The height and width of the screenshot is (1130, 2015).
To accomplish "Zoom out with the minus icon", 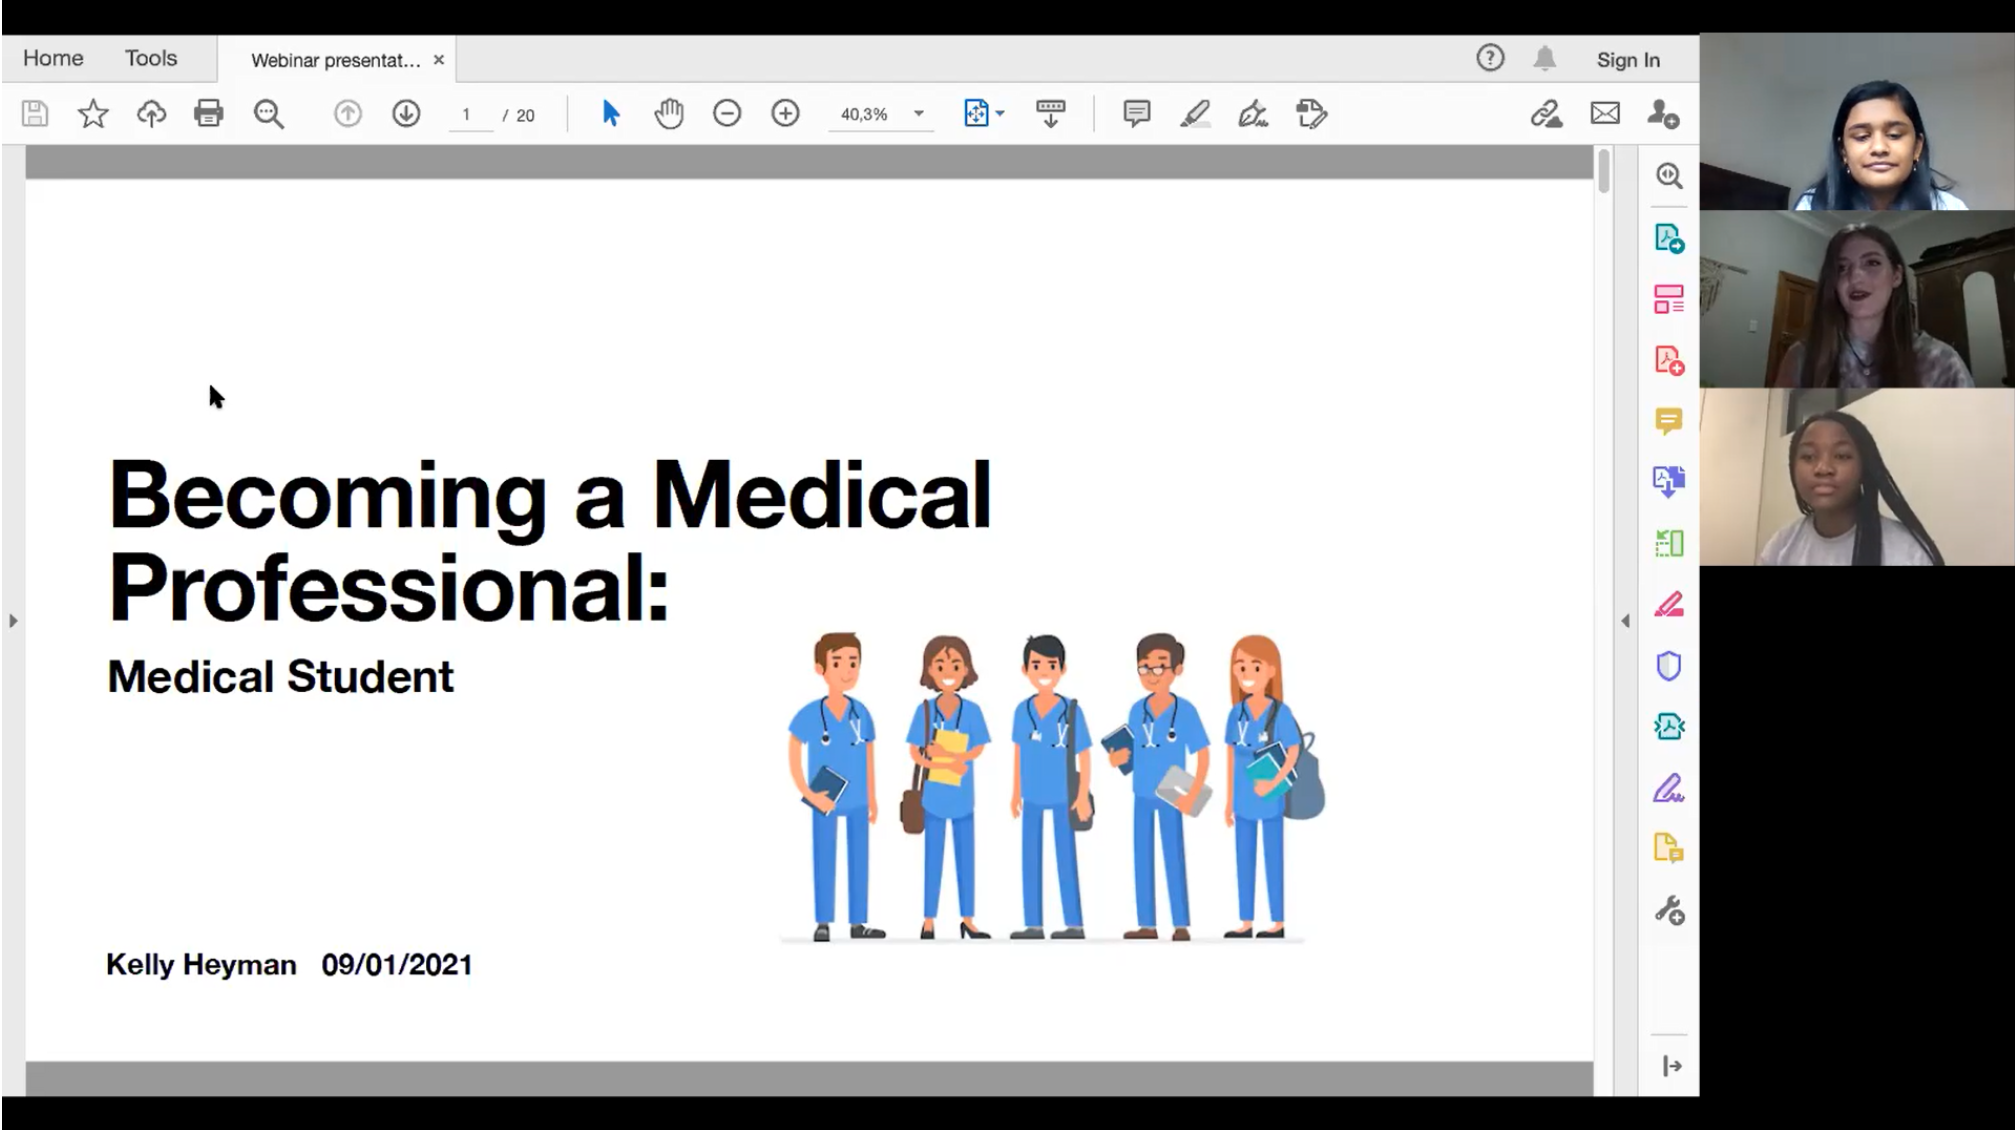I will 727,113.
